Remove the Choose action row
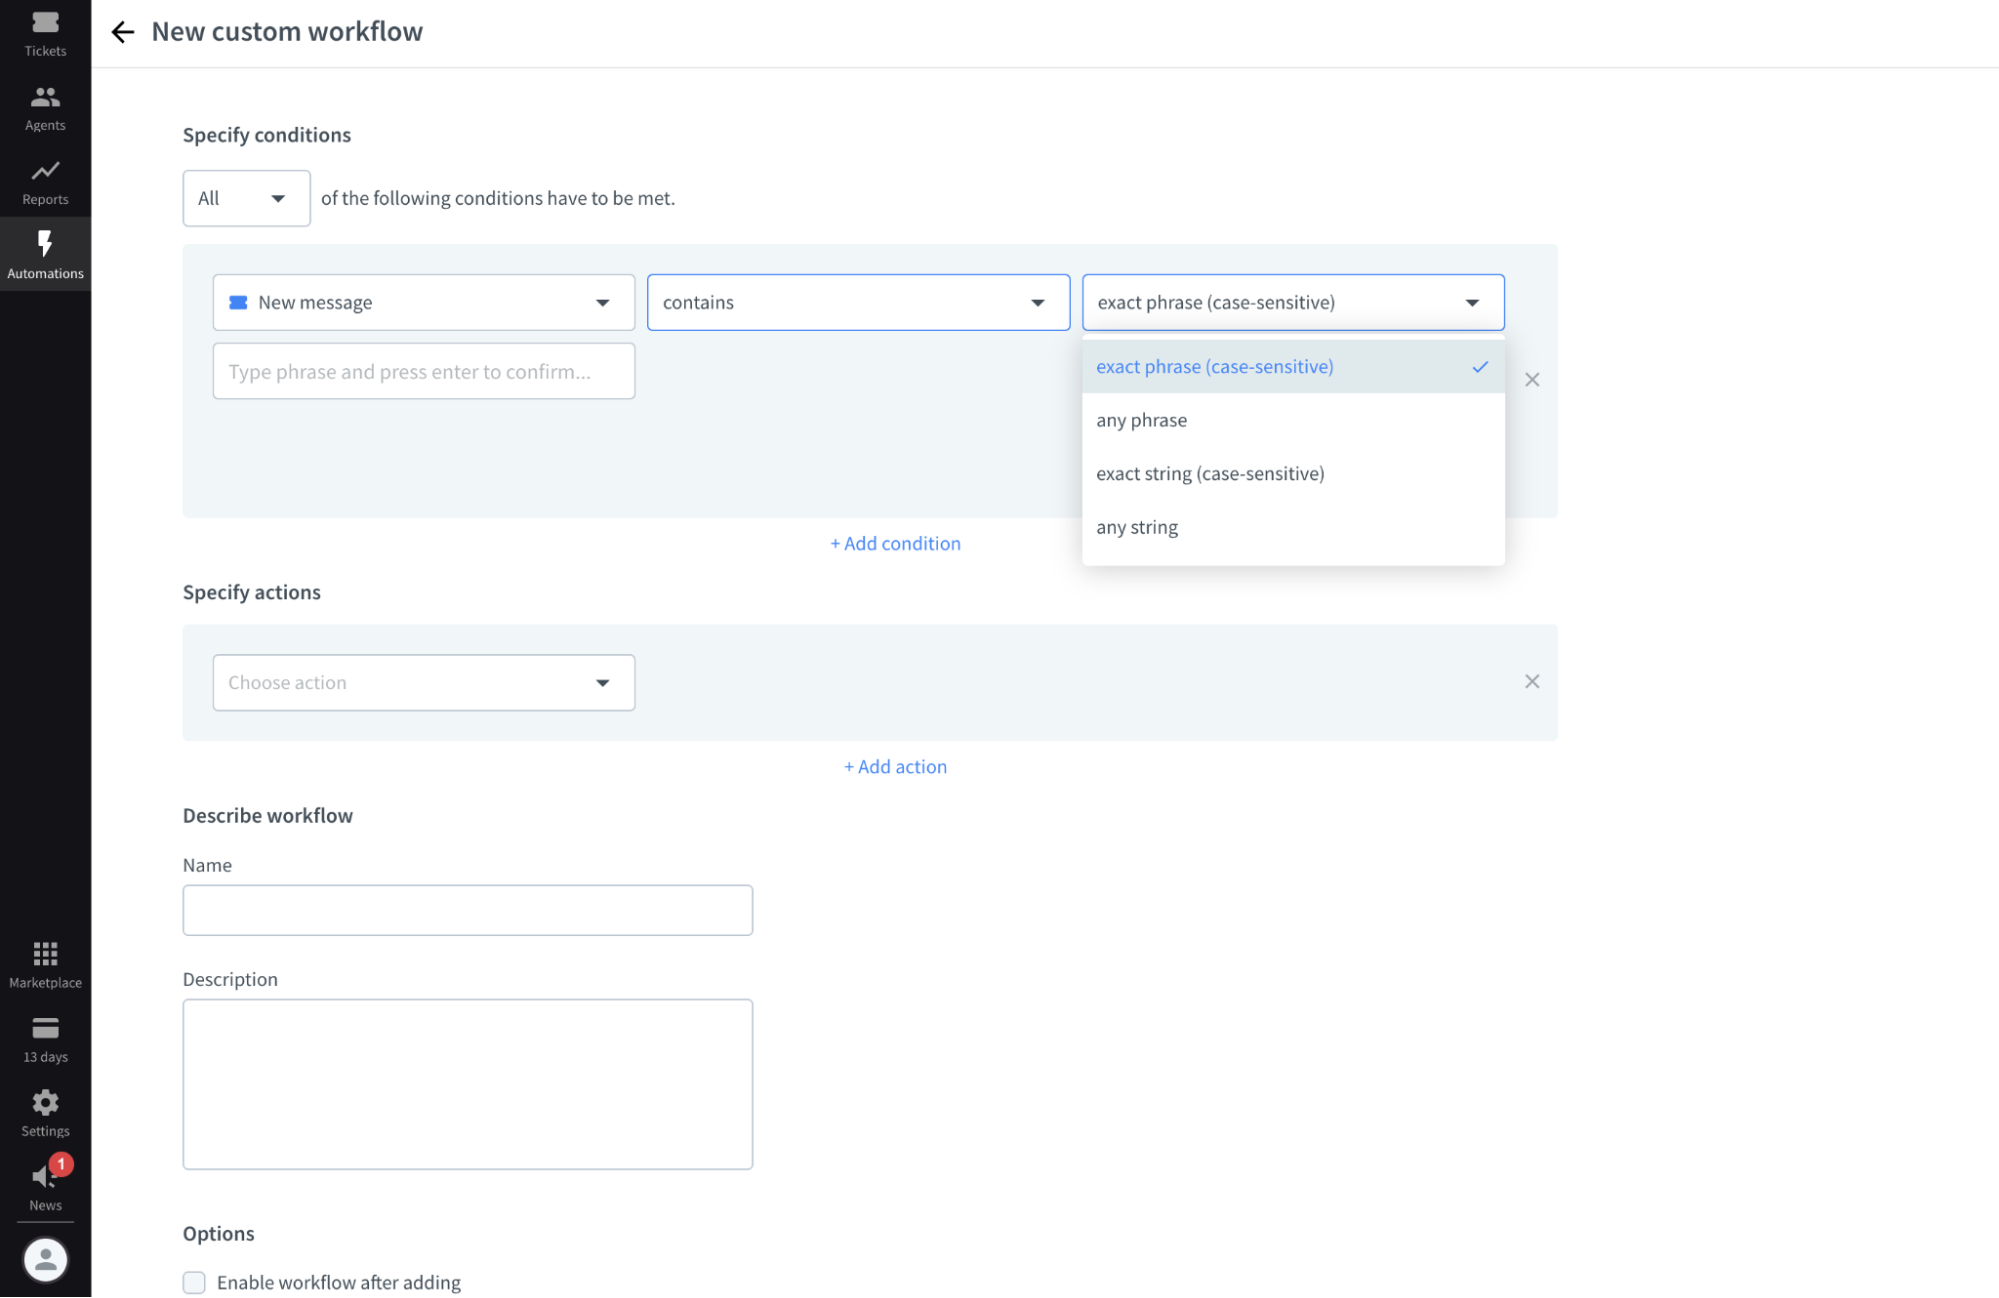1999x1298 pixels. point(1532,681)
